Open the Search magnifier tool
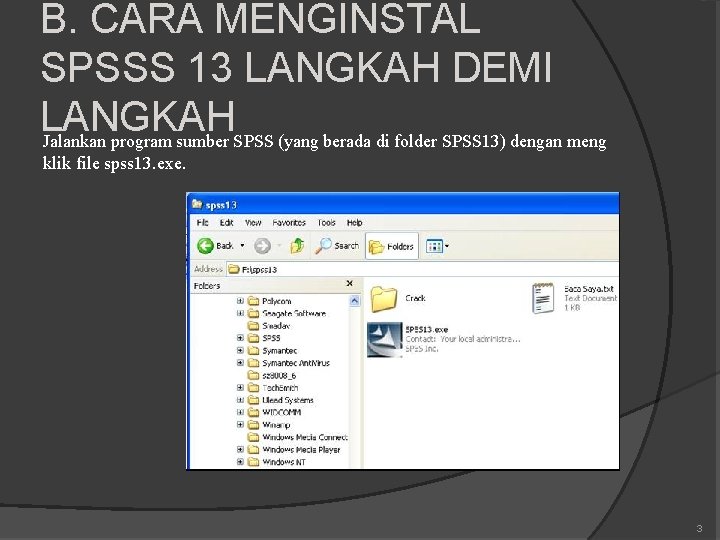 337,246
